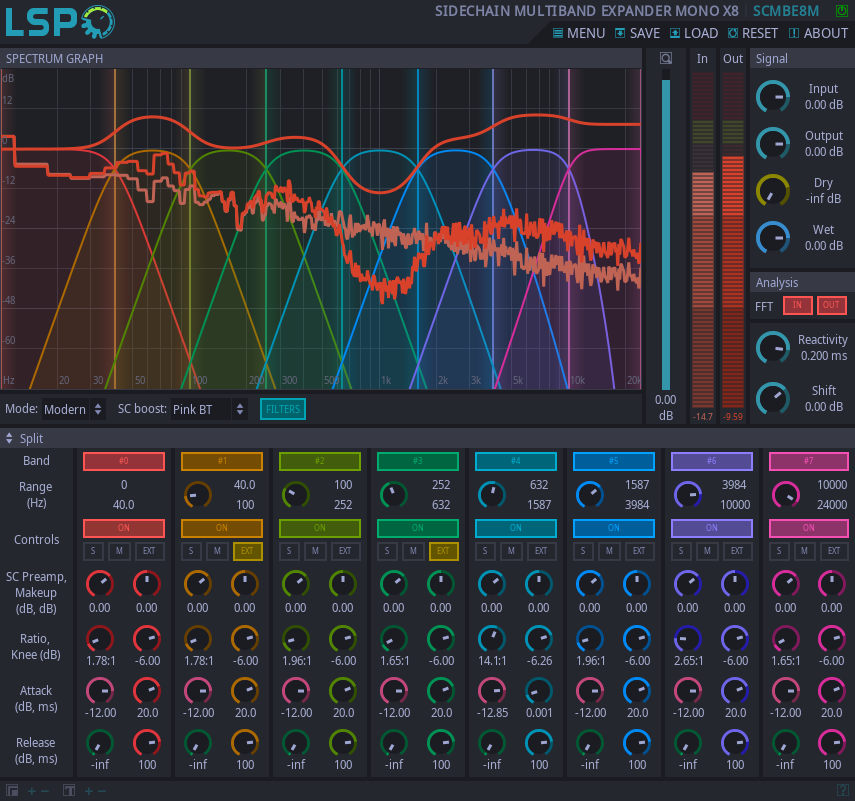The width and height of the screenshot is (855, 801).
Task: Click plus next to UI scaling icon
Action: (32, 791)
